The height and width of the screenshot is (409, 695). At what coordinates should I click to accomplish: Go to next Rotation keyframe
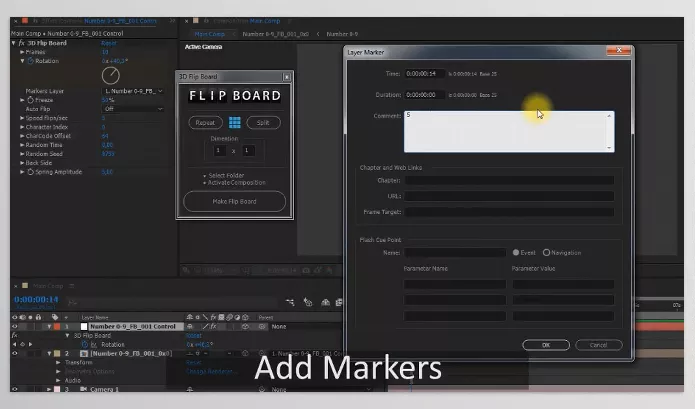[31, 344]
